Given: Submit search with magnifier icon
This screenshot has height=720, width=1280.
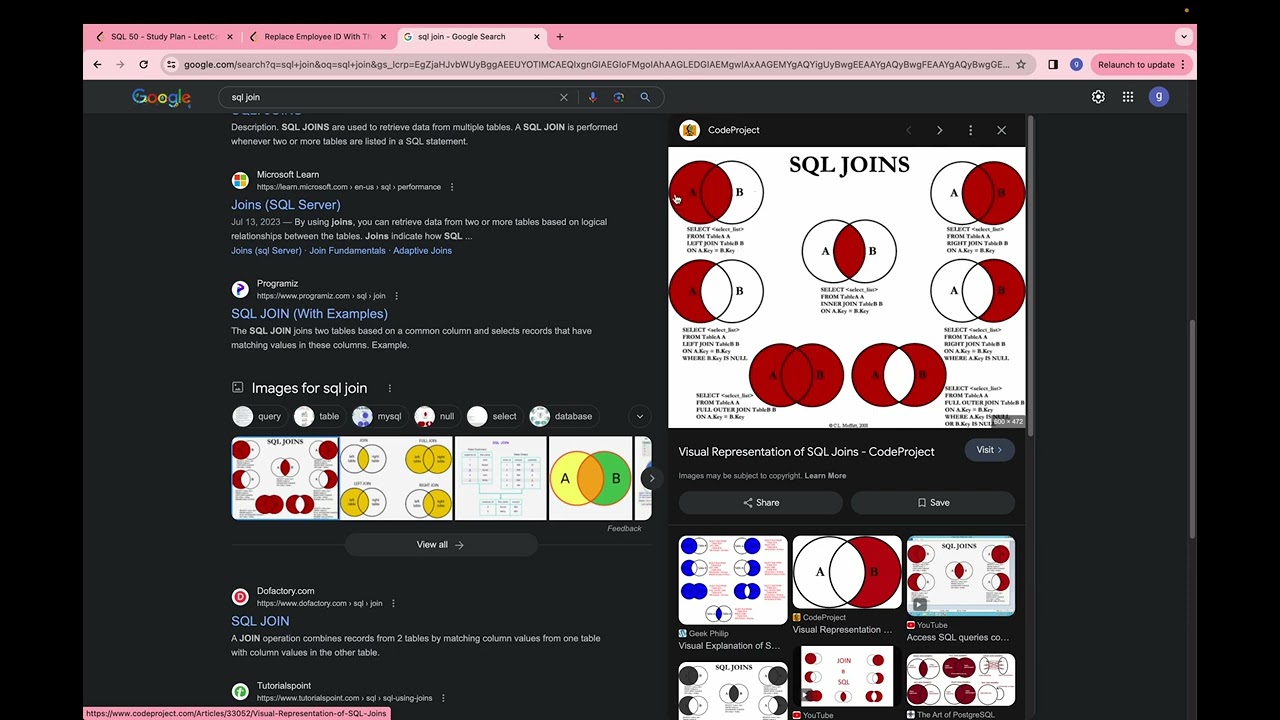Looking at the screenshot, I should click(645, 97).
